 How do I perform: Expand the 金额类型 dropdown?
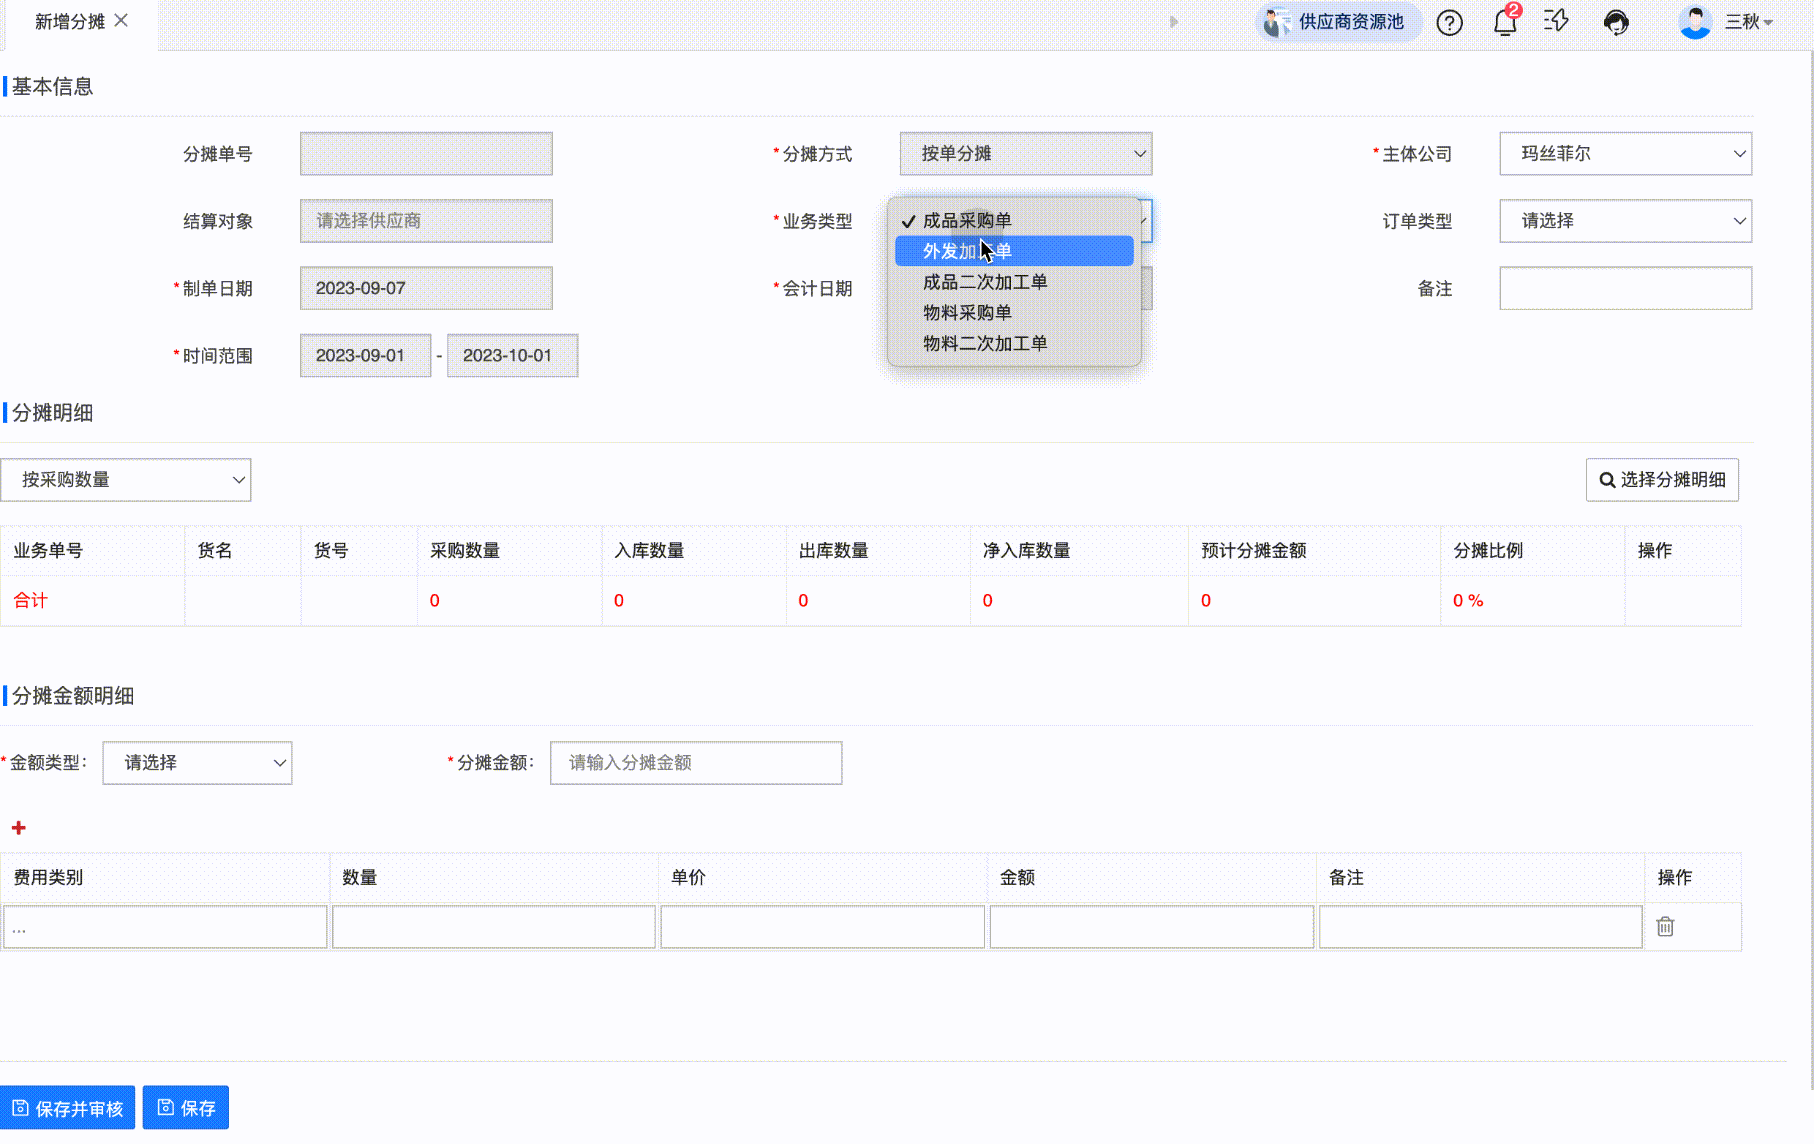pos(197,763)
